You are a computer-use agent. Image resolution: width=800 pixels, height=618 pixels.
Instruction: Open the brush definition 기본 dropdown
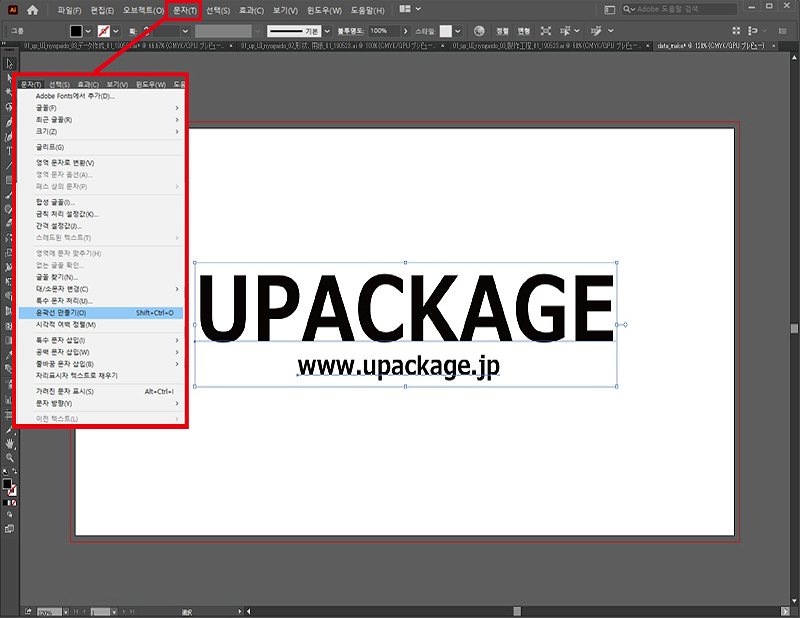327,31
